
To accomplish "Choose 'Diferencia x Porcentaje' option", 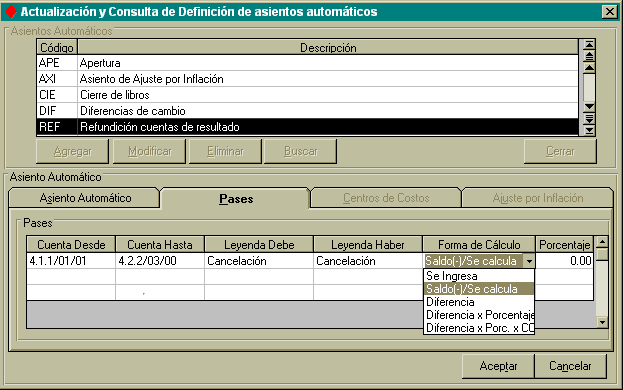I will coord(479,315).
